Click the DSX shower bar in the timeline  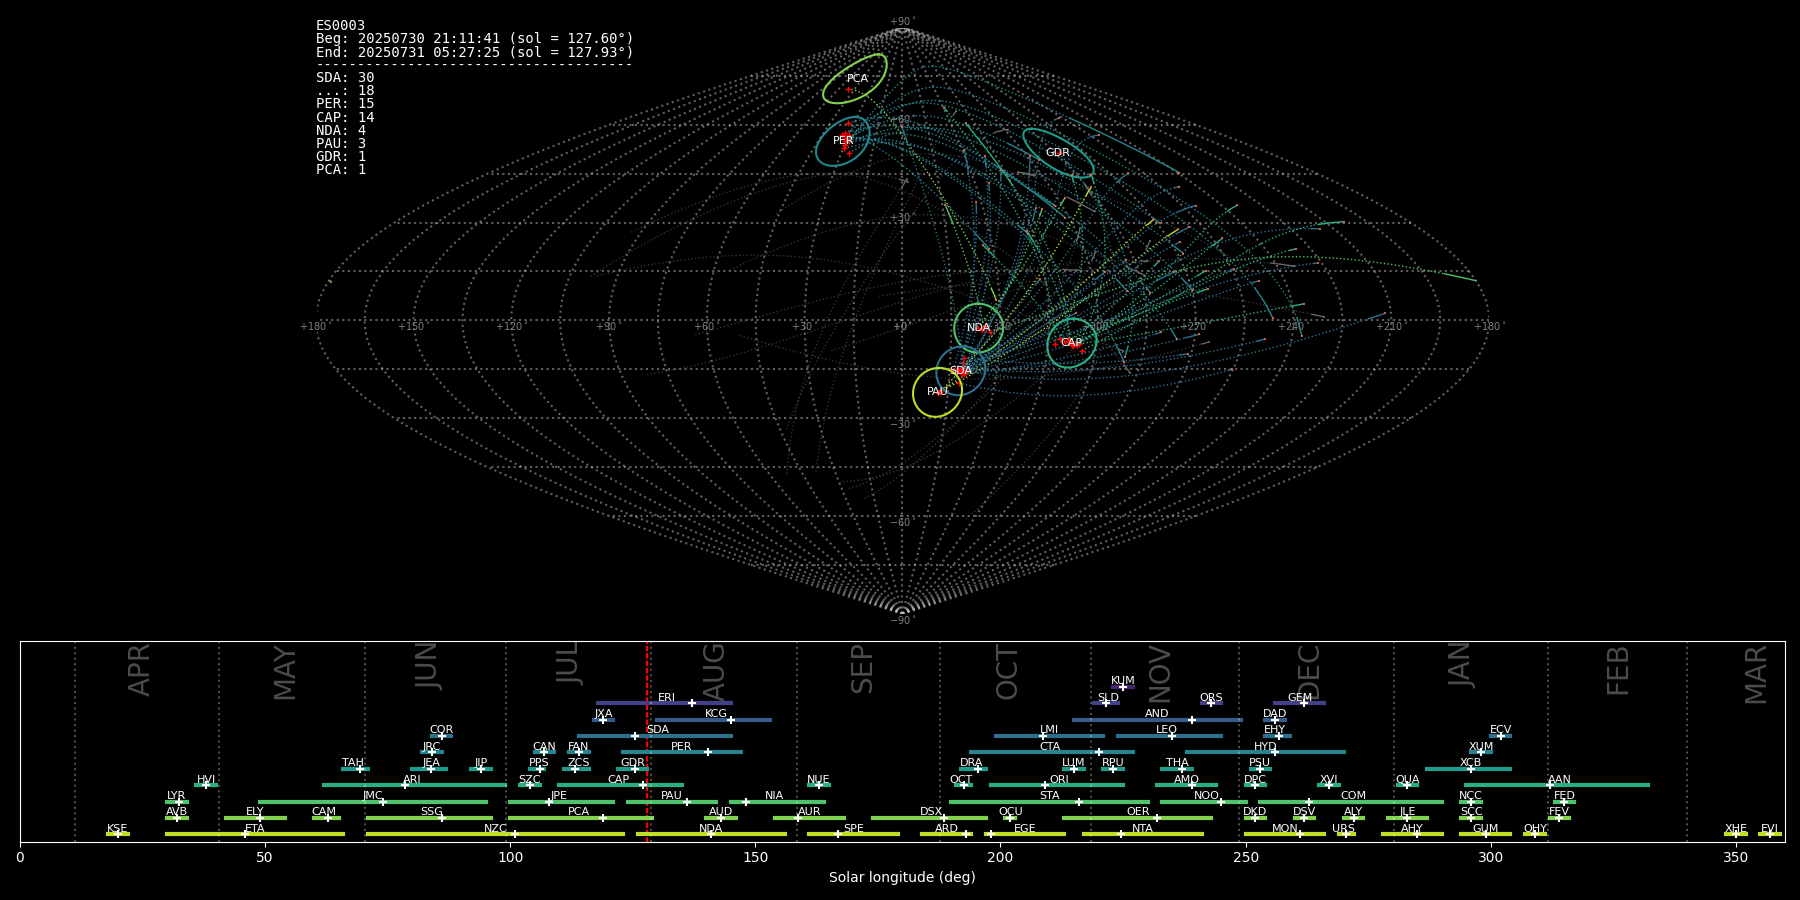(929, 818)
